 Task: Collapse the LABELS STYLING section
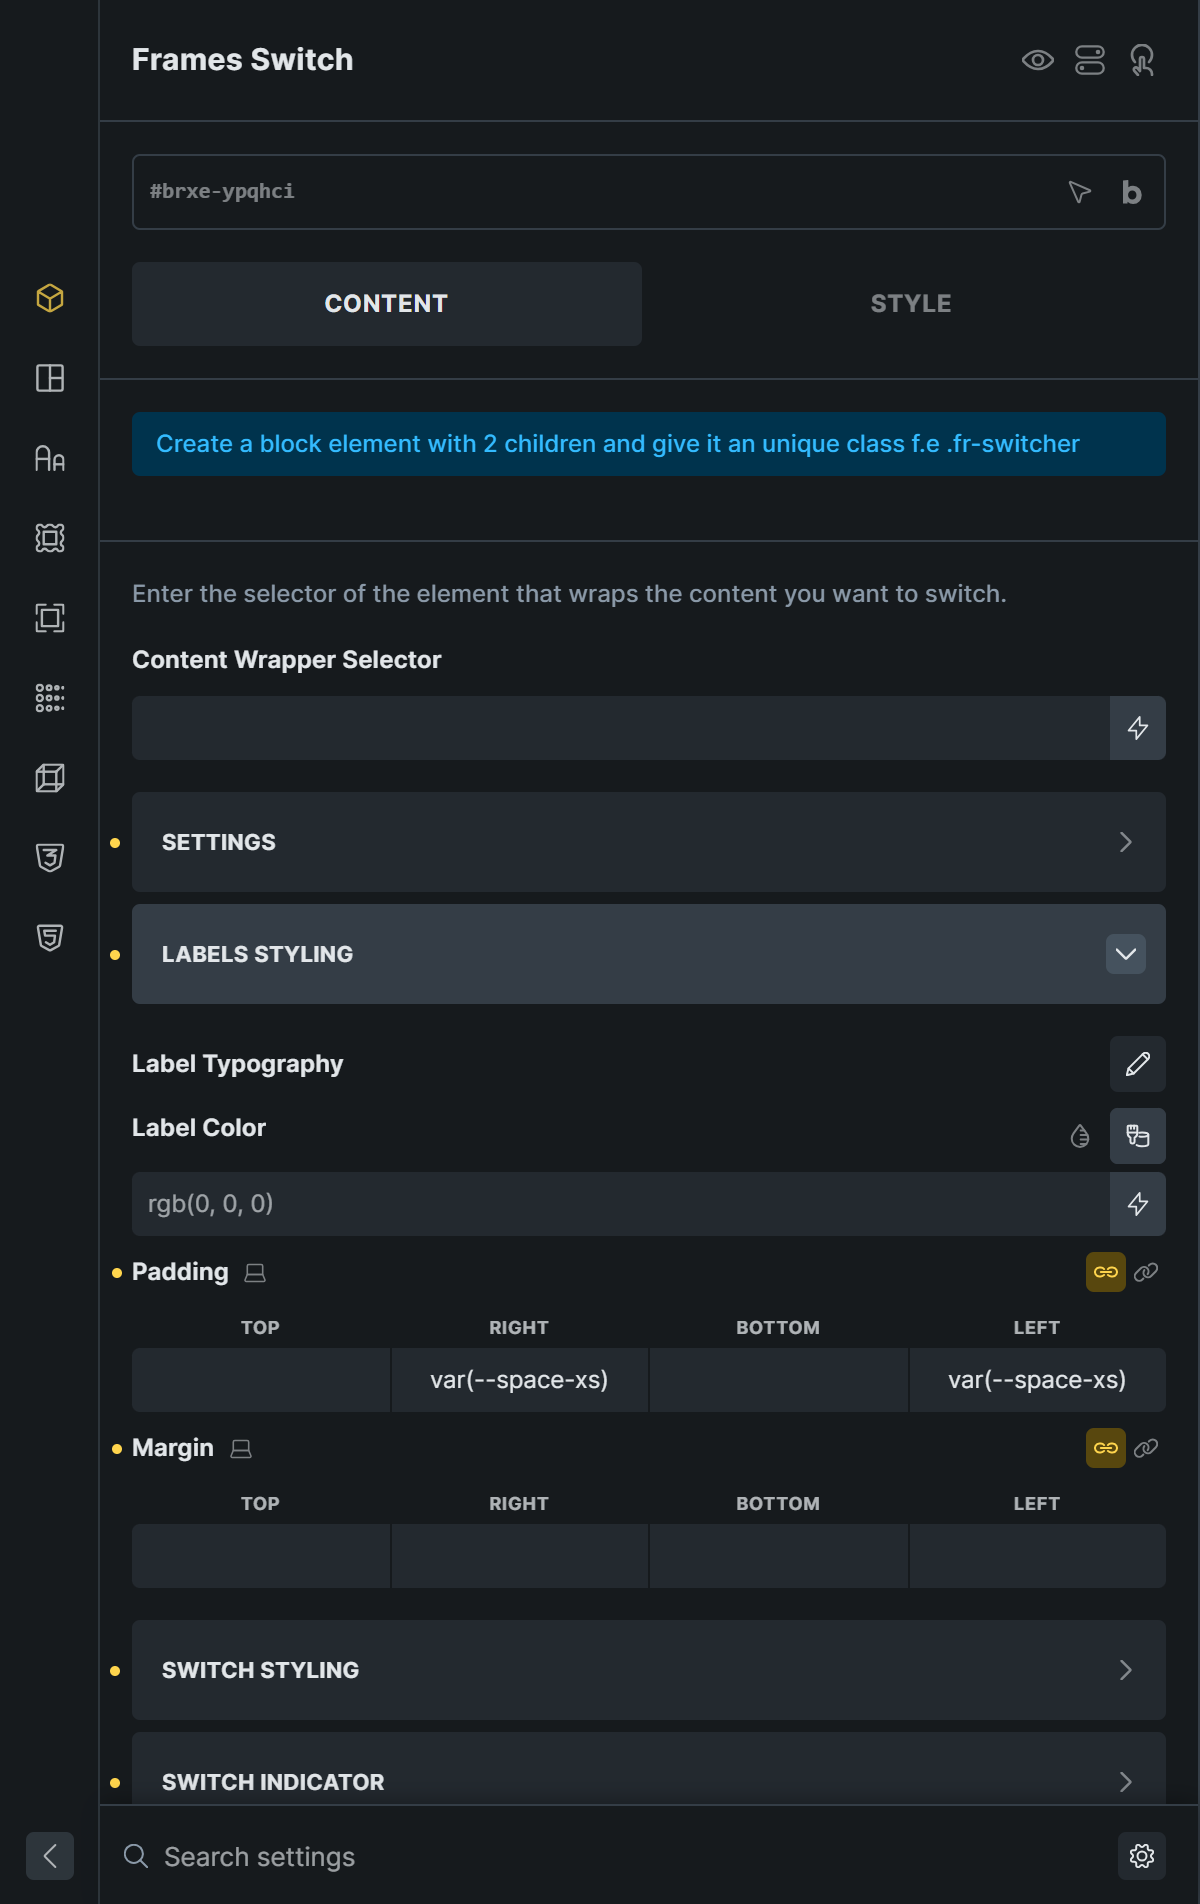[649, 954]
